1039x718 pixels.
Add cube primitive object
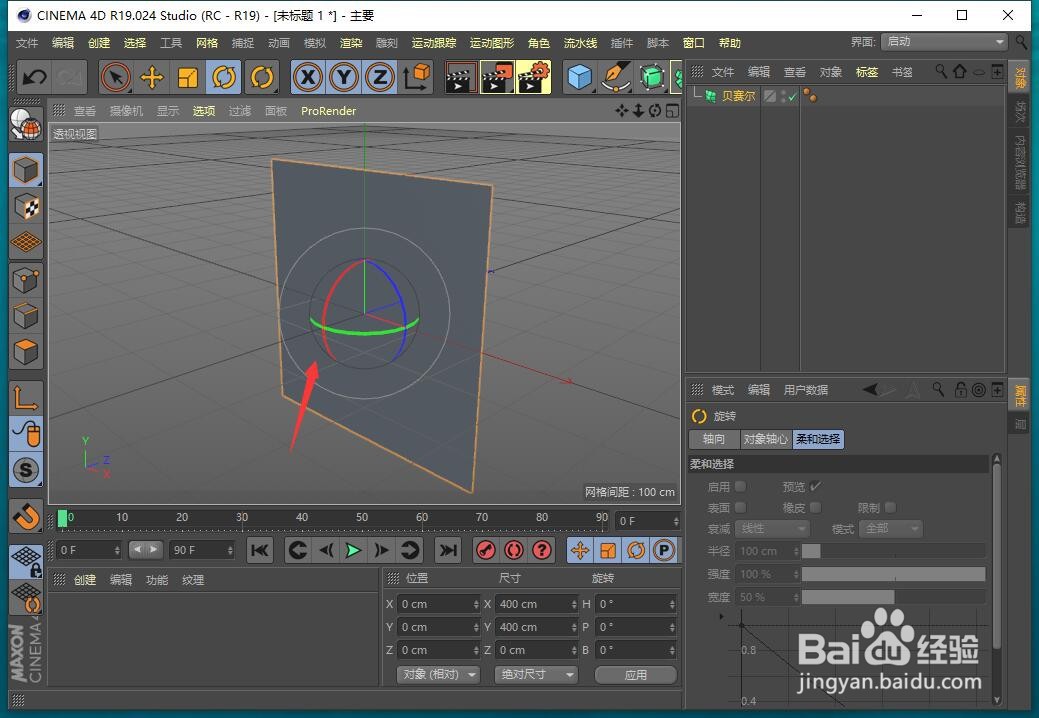(580, 77)
